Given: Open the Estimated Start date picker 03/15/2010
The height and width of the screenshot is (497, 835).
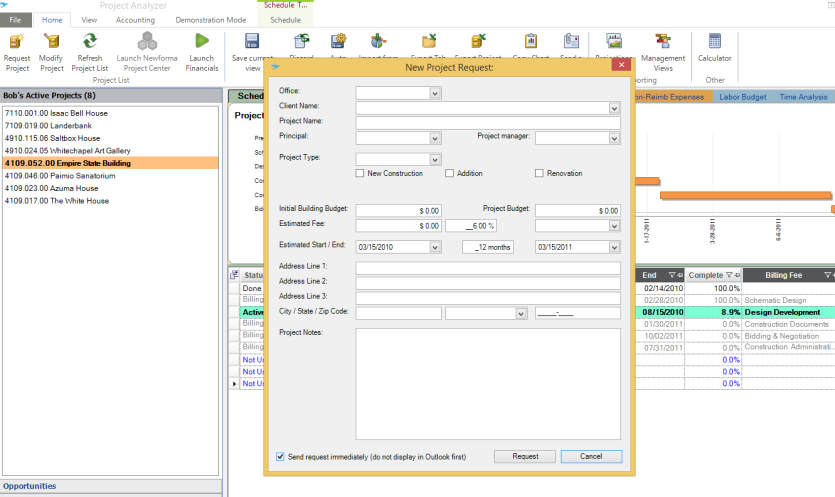Looking at the screenshot, I should point(435,247).
